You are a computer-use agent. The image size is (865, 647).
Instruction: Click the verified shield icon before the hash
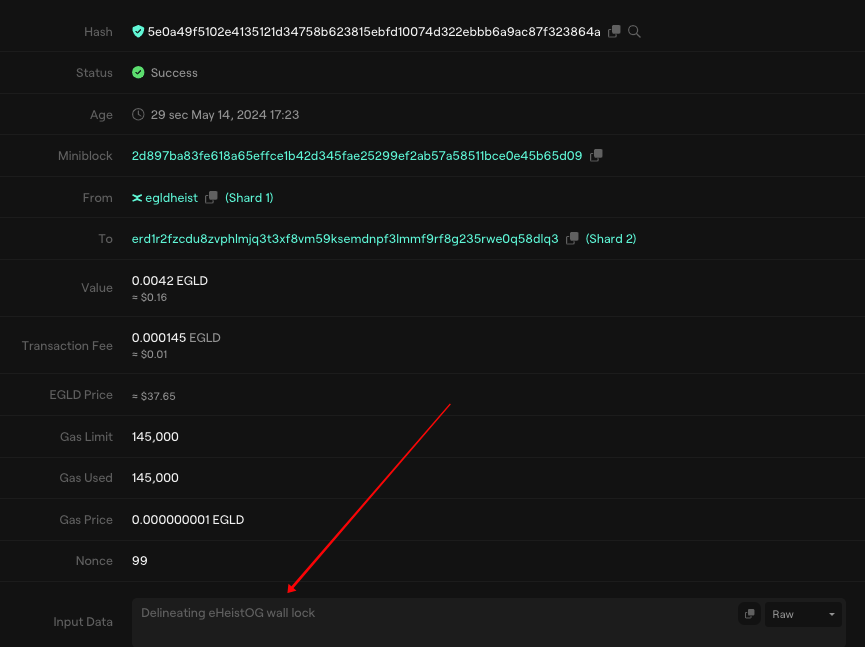click(138, 31)
